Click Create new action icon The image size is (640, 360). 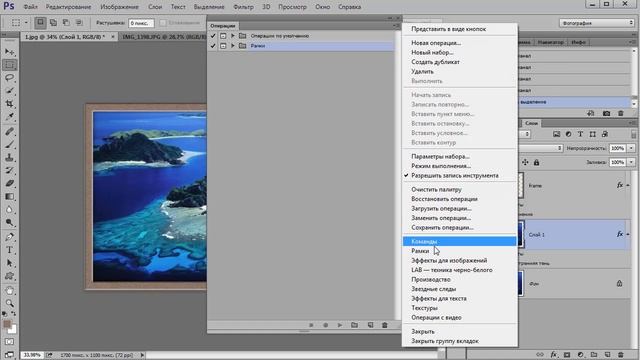(370, 325)
